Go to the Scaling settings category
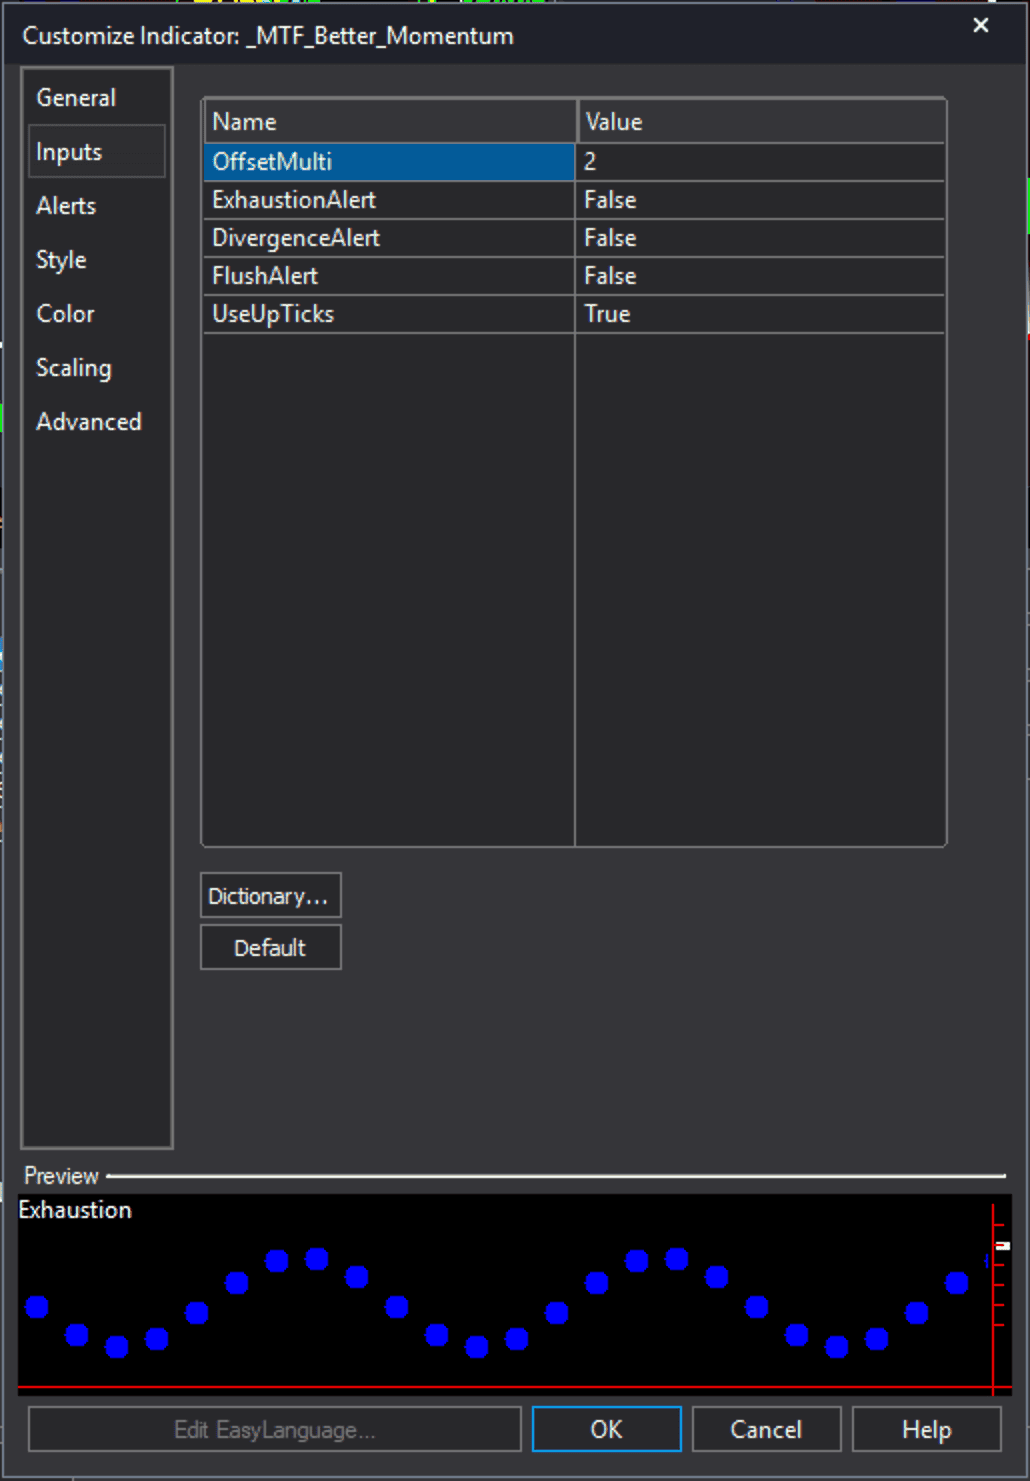 tap(73, 367)
